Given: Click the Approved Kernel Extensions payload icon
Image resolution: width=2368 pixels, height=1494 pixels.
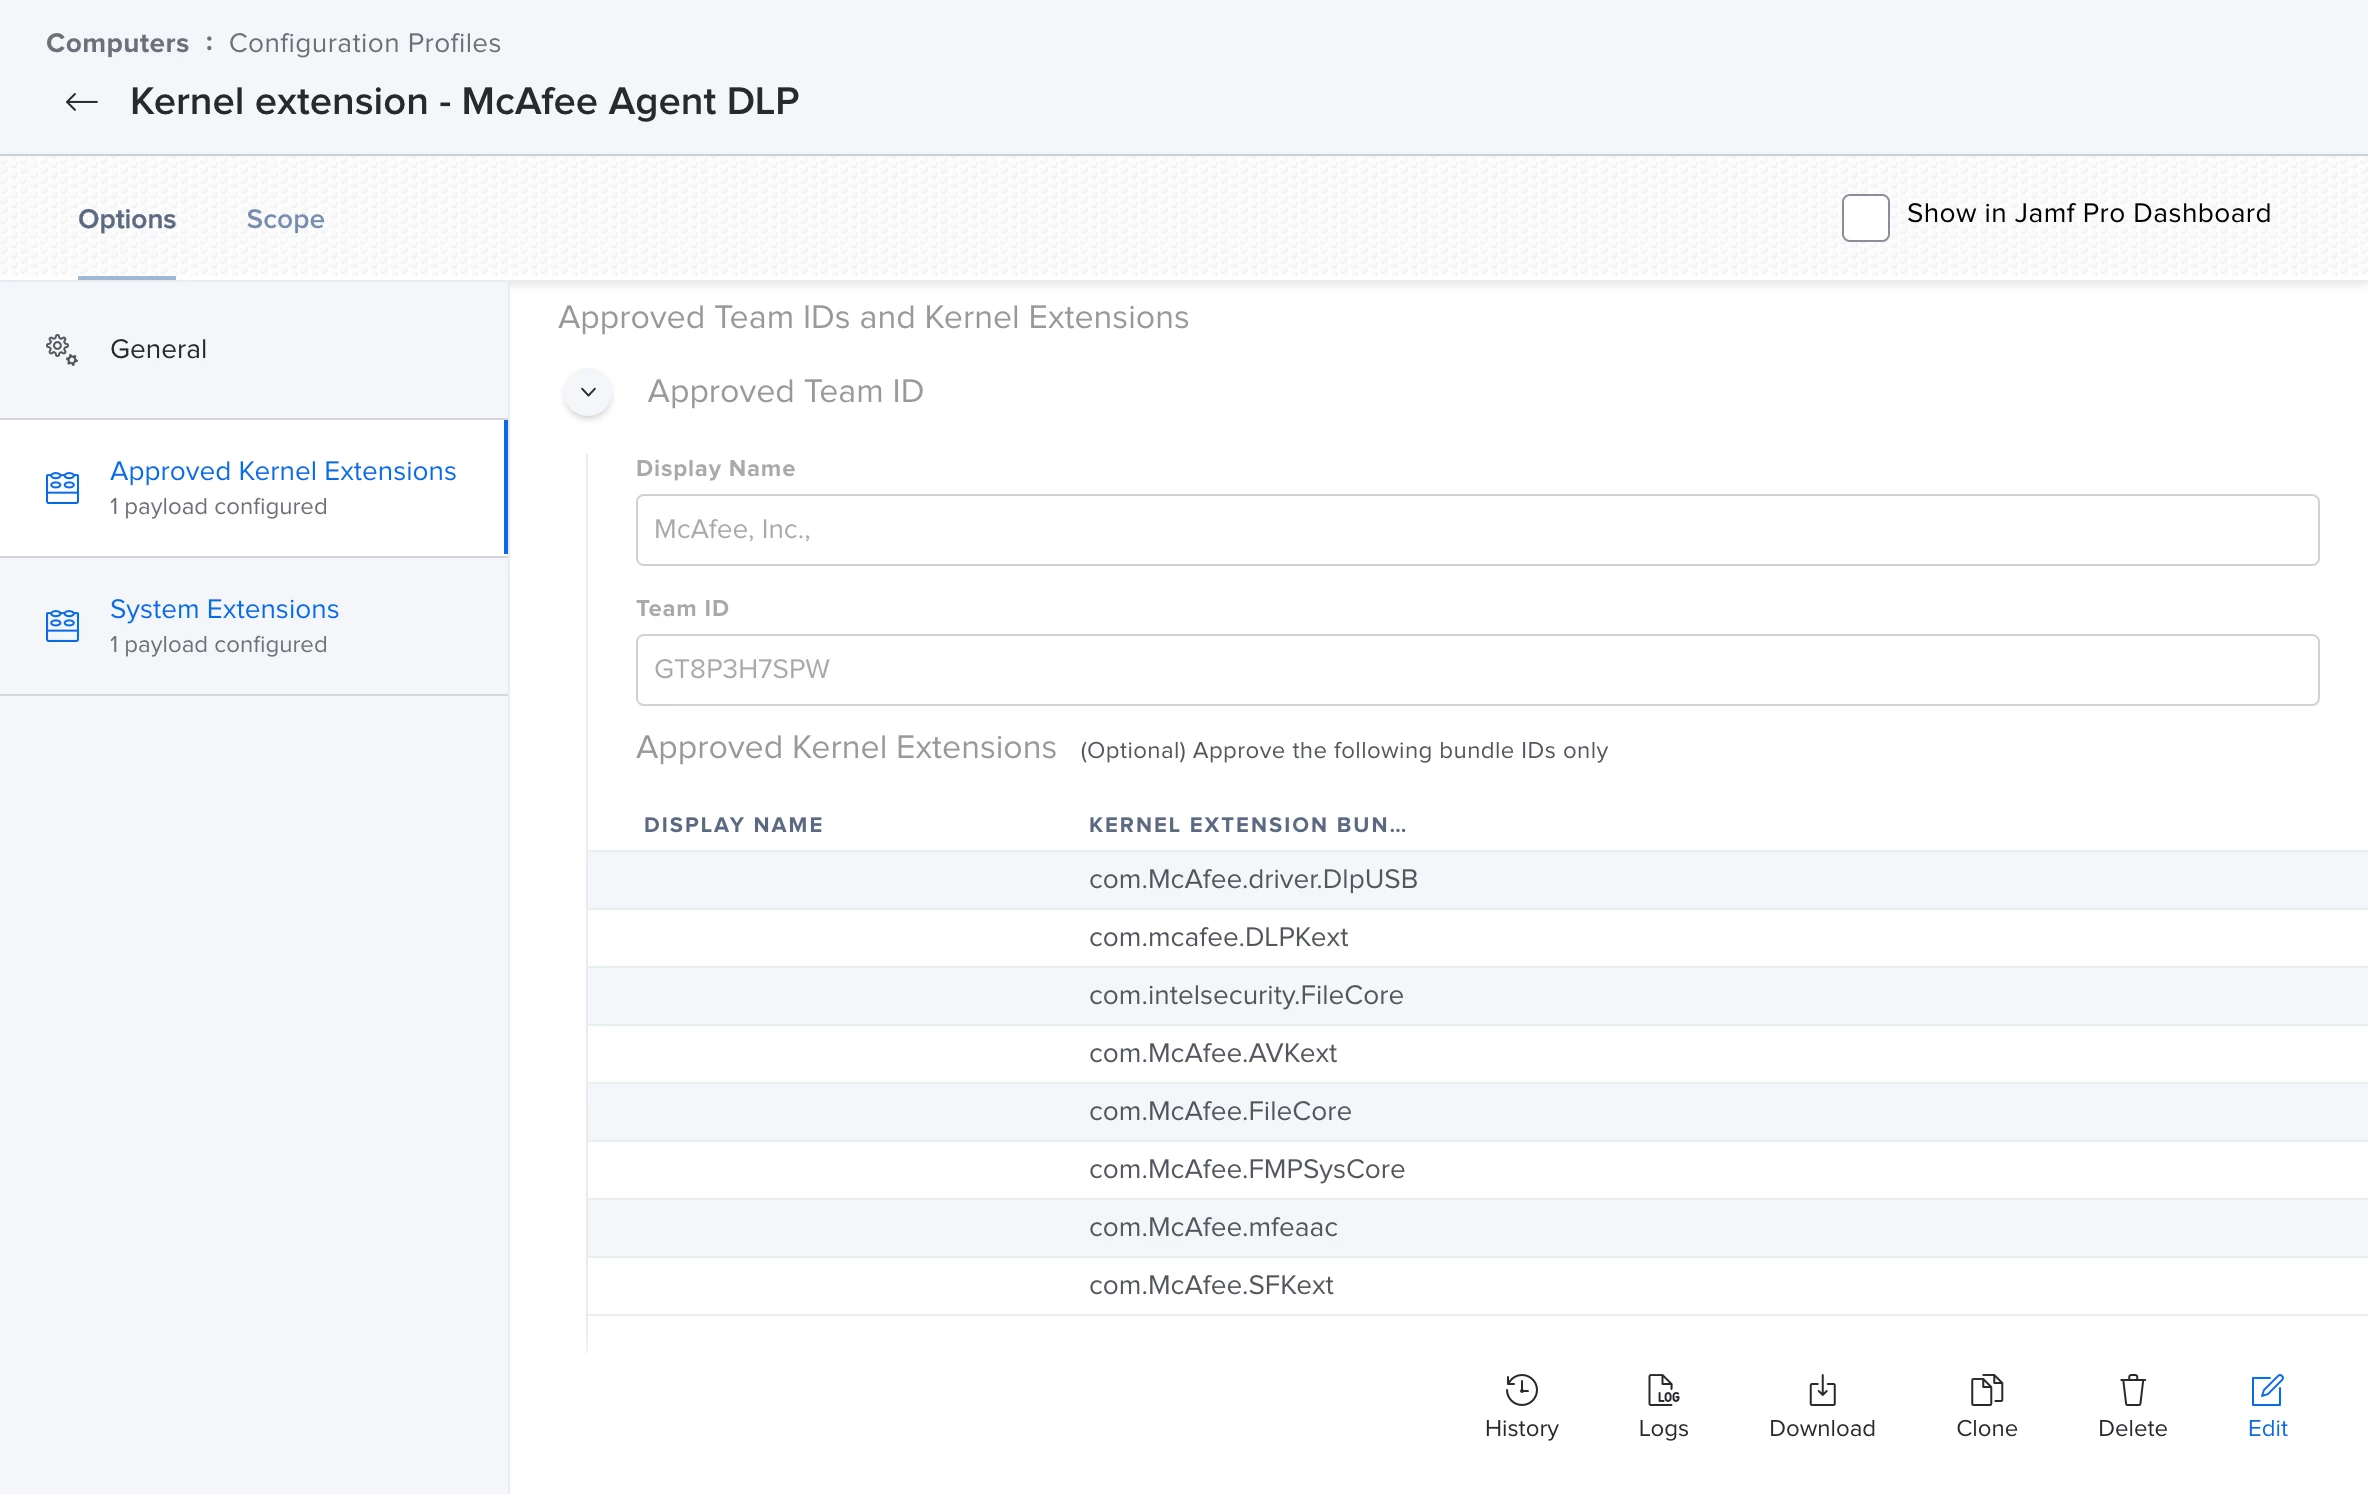Looking at the screenshot, I should pyautogui.click(x=62, y=488).
